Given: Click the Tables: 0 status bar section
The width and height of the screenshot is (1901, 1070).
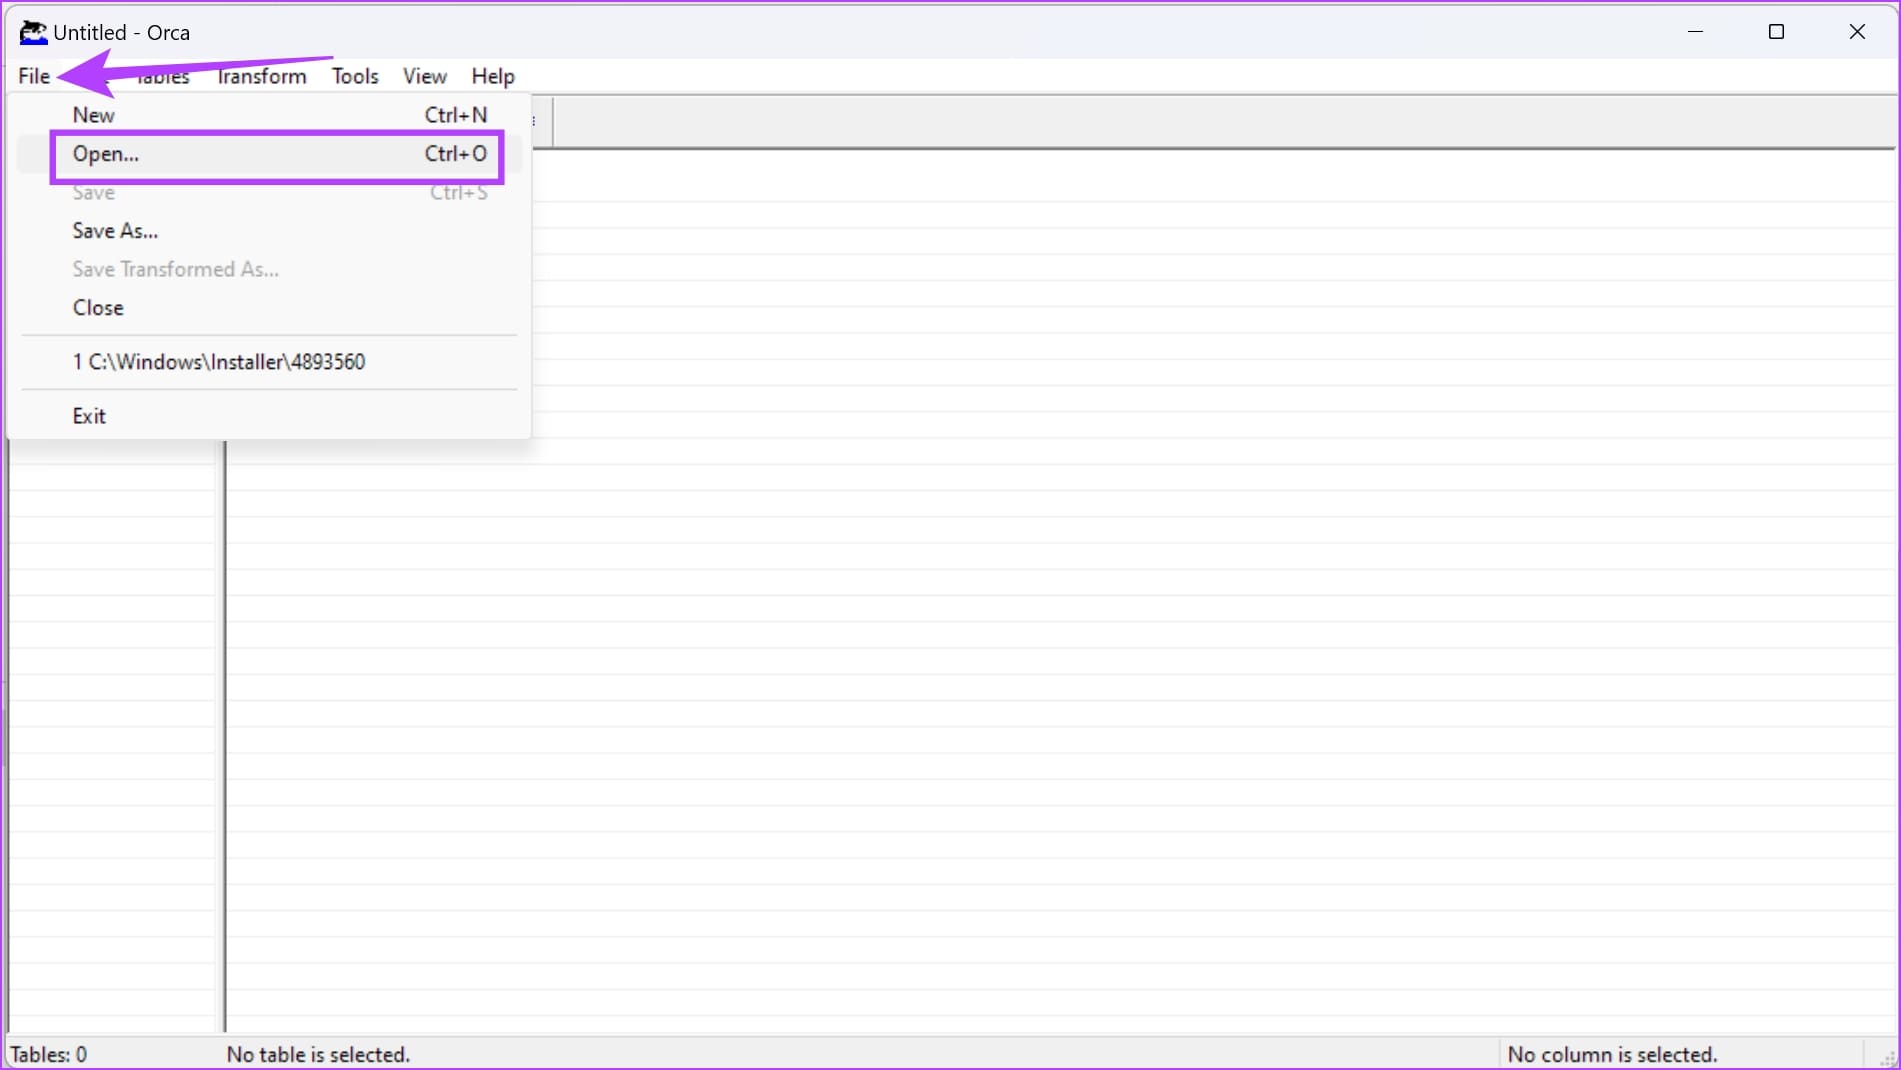Looking at the screenshot, I should [x=49, y=1053].
